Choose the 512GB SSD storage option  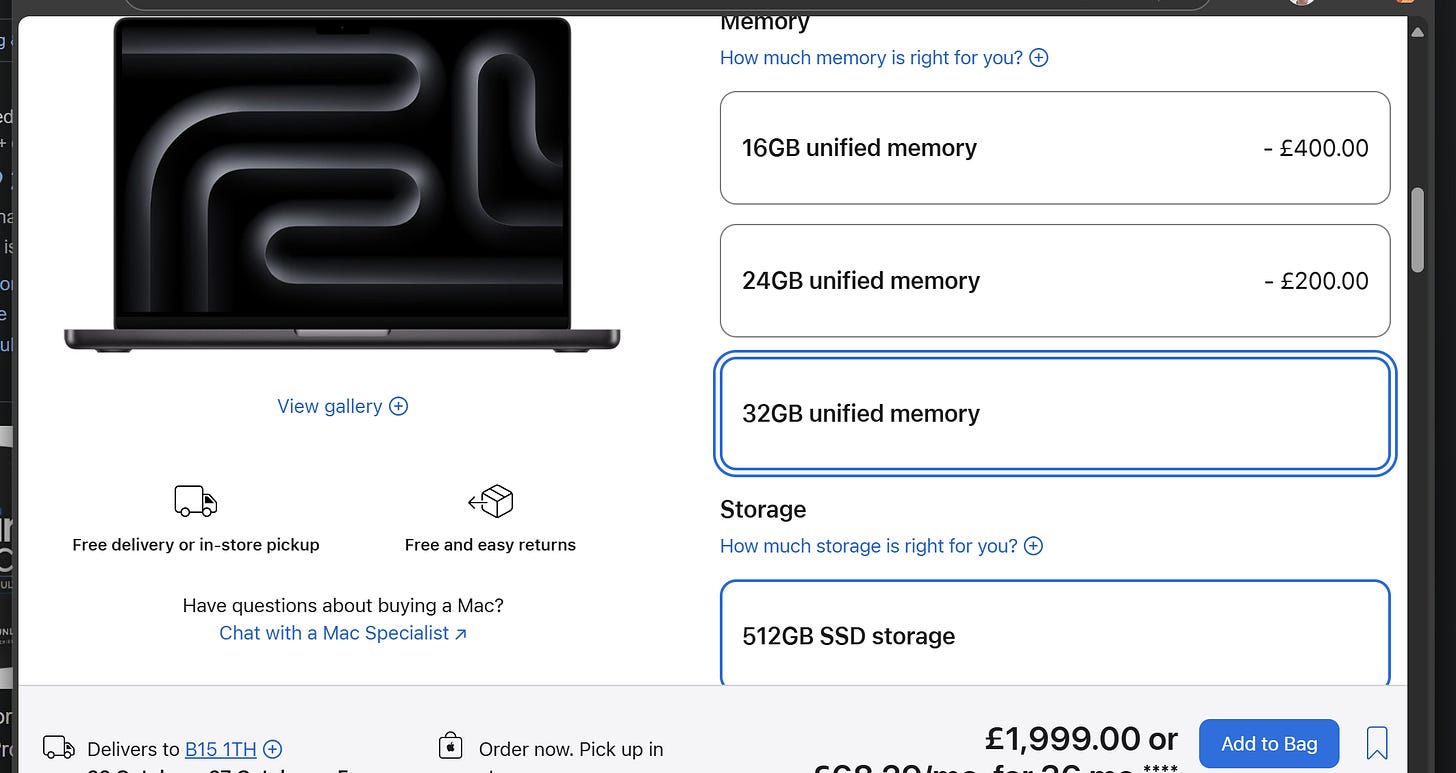pos(1055,633)
